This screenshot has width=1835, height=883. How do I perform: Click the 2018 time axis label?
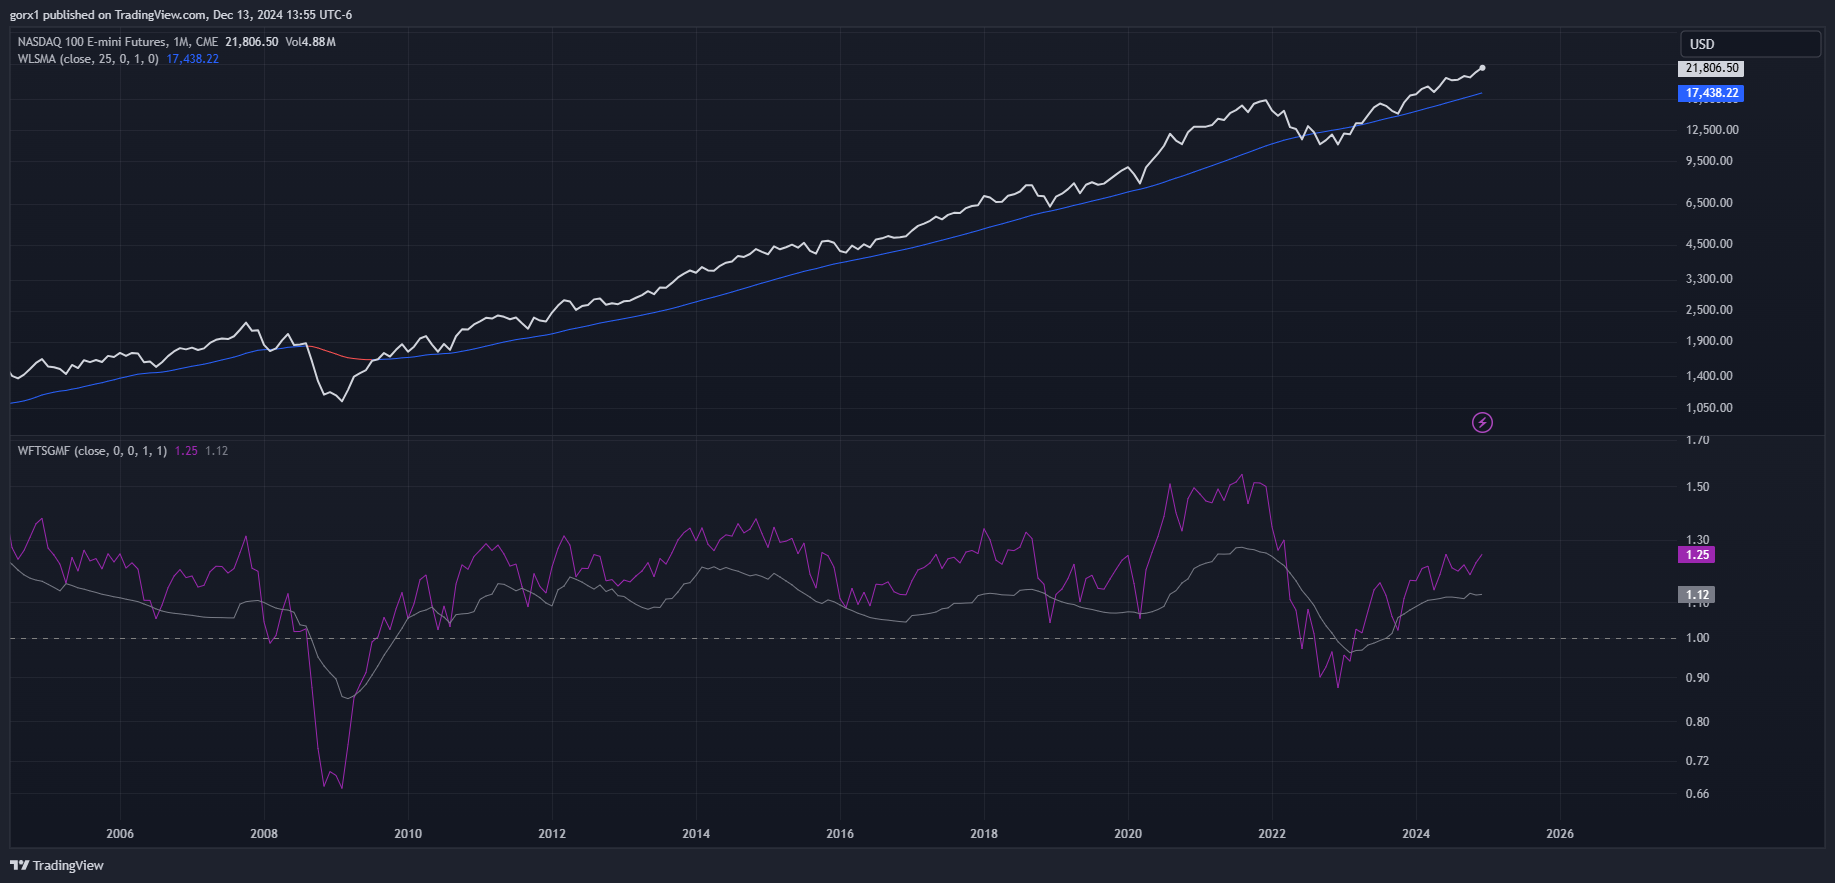[x=984, y=834]
